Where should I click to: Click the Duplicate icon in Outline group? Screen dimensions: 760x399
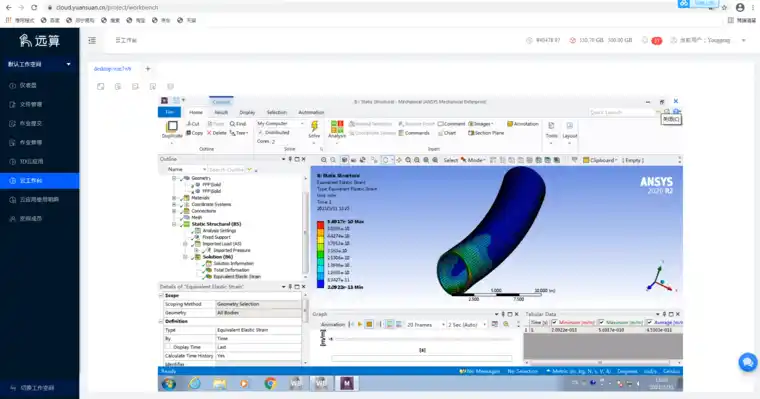(172, 127)
